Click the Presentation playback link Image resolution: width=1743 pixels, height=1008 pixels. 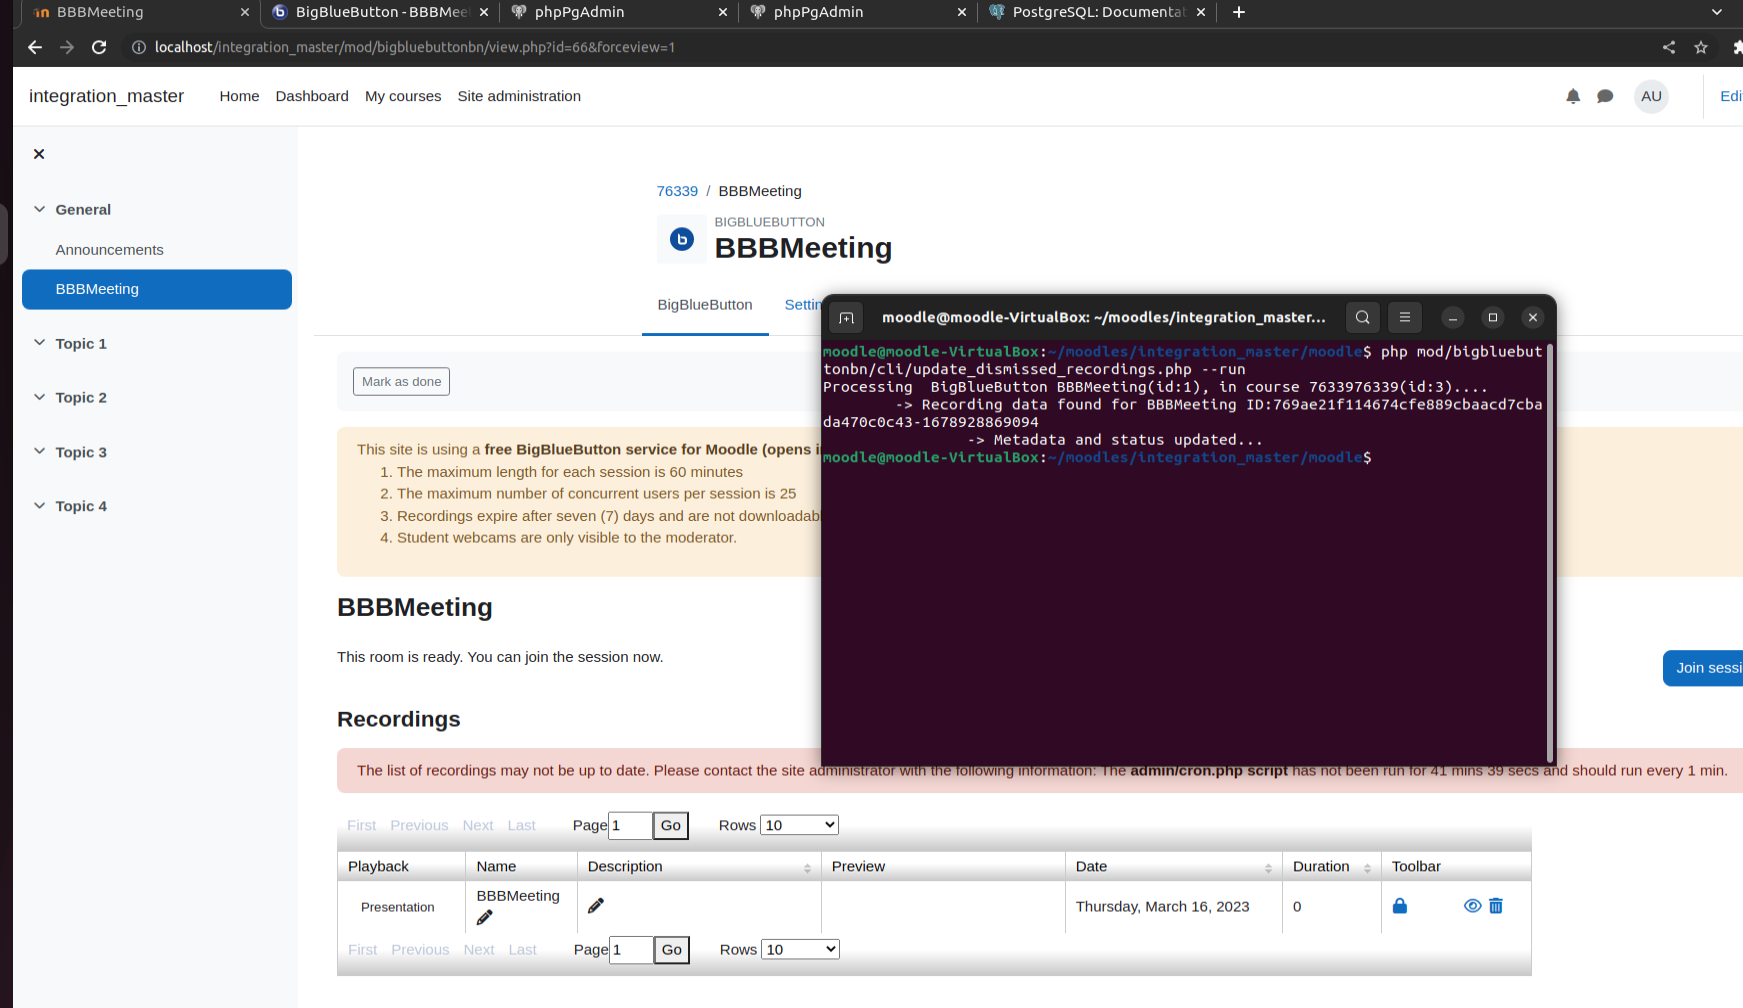pyautogui.click(x=398, y=907)
